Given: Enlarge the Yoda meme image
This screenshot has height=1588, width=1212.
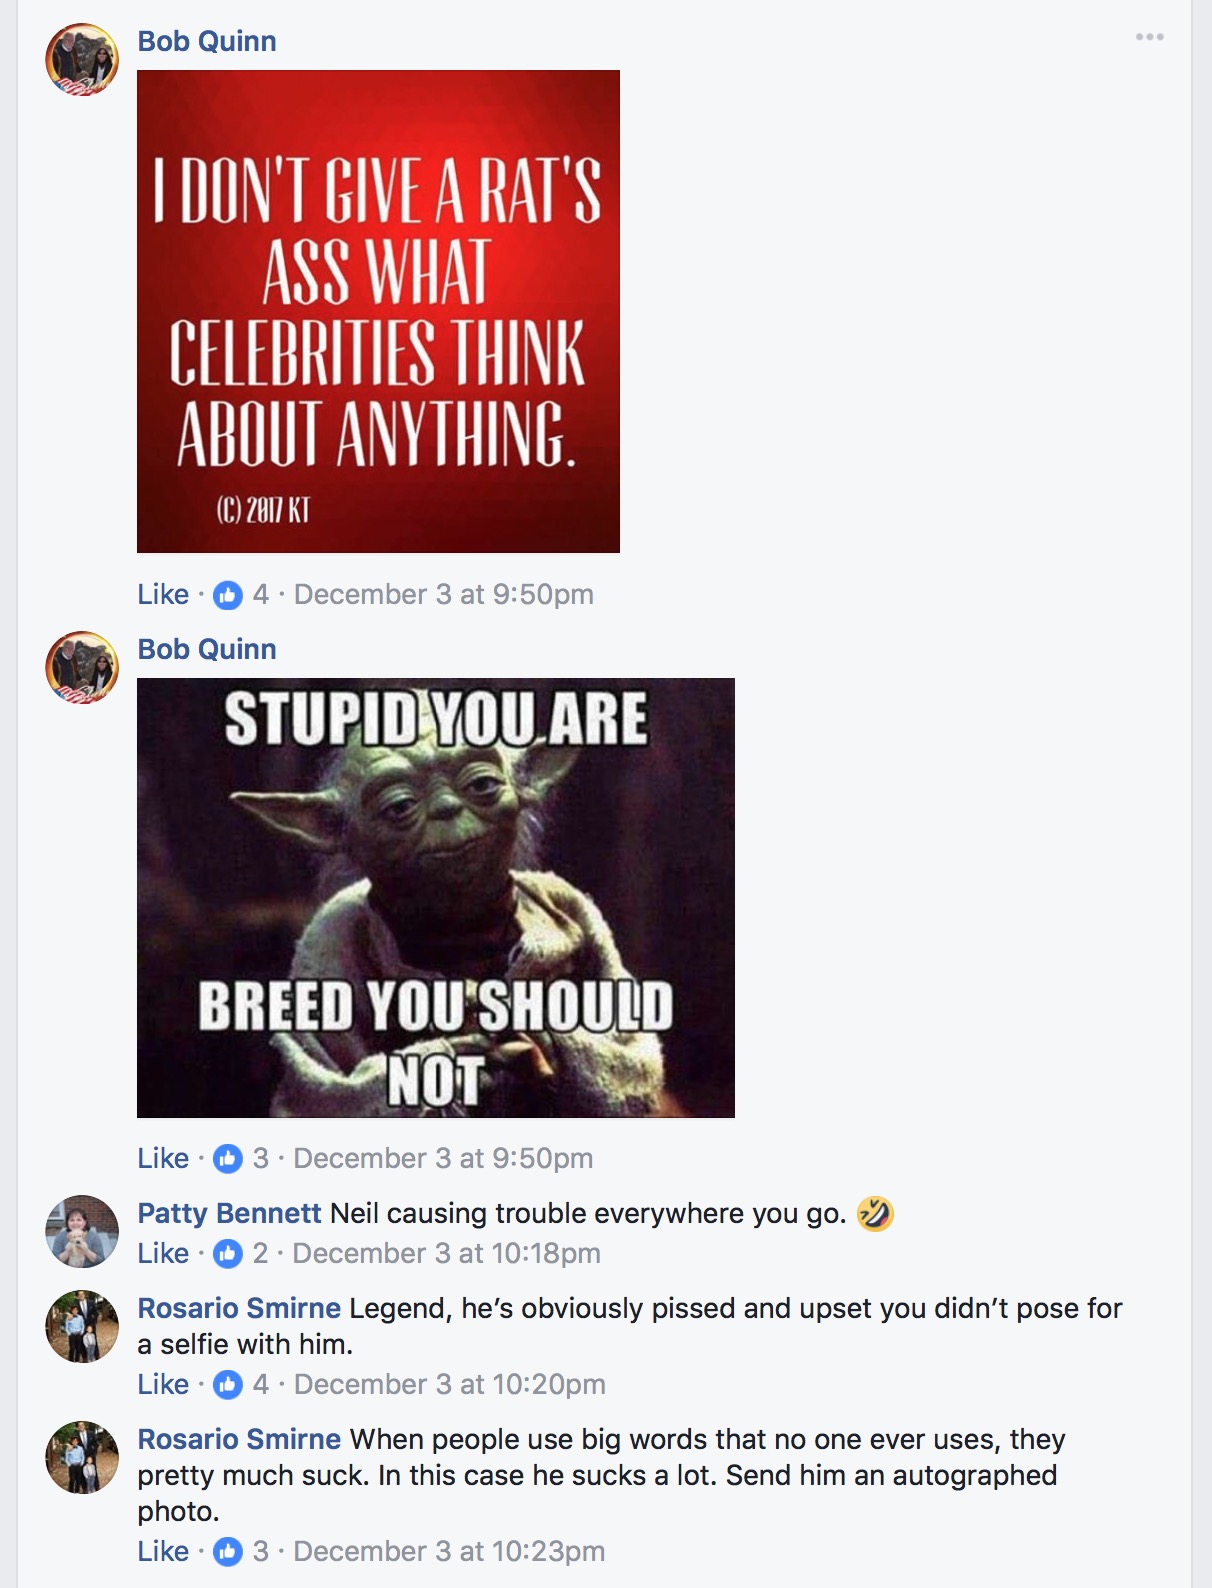Looking at the screenshot, I should (x=436, y=898).
